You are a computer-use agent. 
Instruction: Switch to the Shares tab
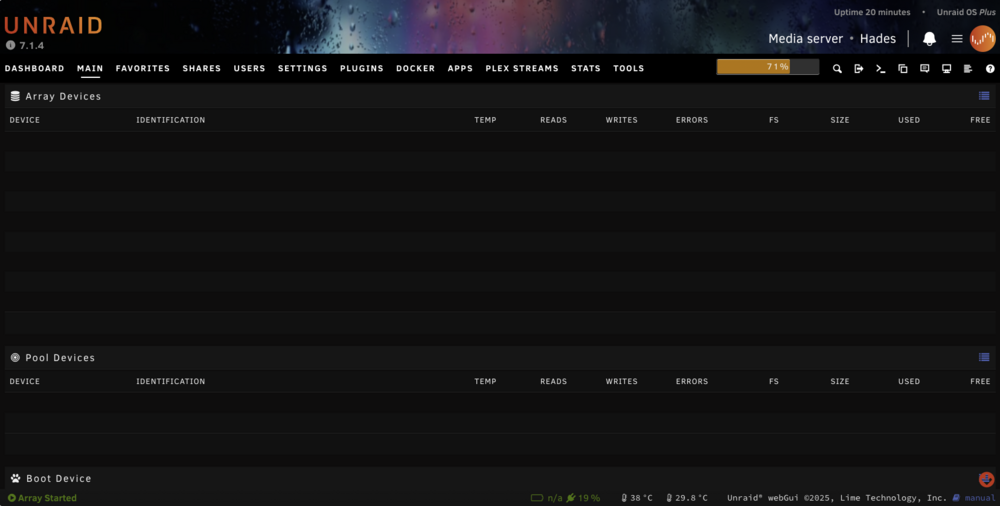click(202, 68)
